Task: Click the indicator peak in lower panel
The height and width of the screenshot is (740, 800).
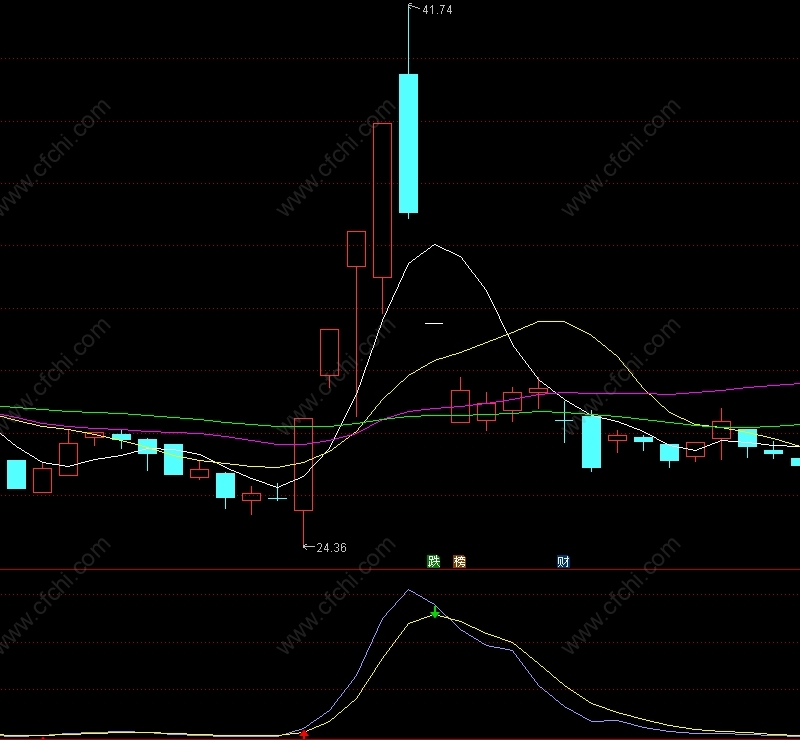Action: coord(408,590)
